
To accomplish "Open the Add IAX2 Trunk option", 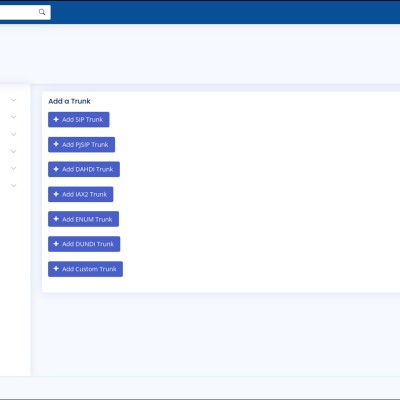I will (80, 194).
